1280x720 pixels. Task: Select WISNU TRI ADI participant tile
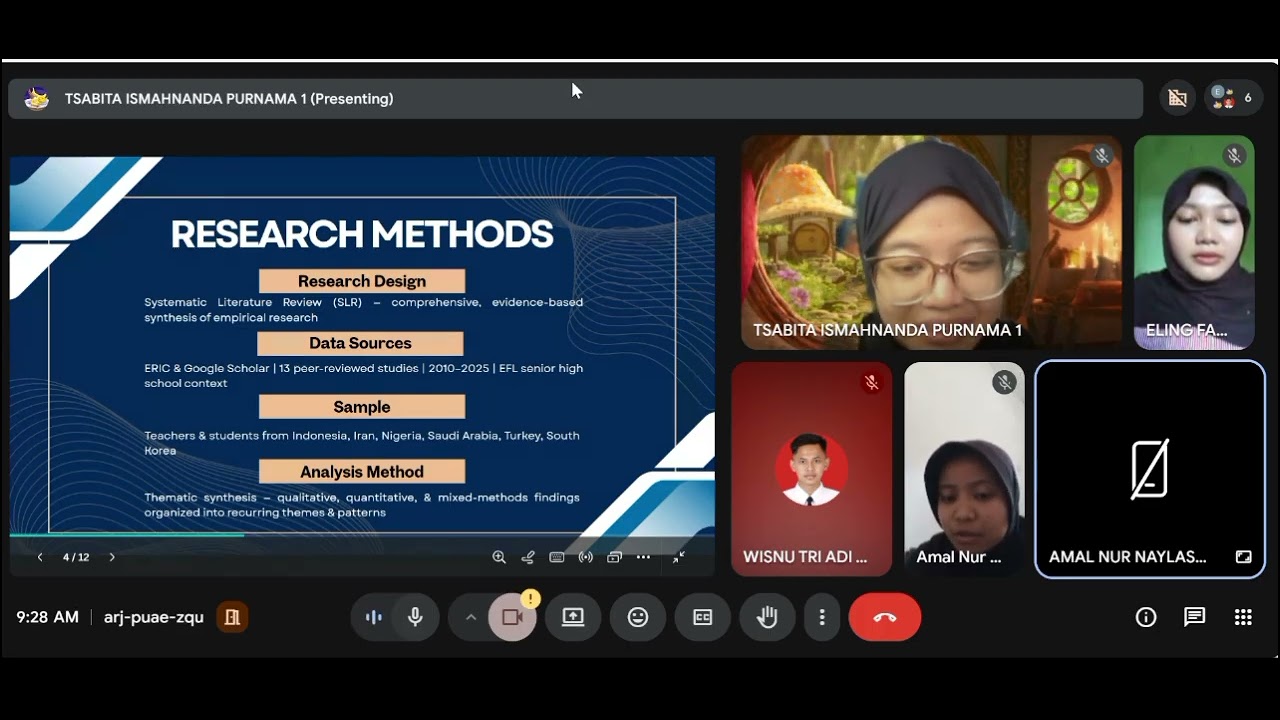[x=811, y=469]
